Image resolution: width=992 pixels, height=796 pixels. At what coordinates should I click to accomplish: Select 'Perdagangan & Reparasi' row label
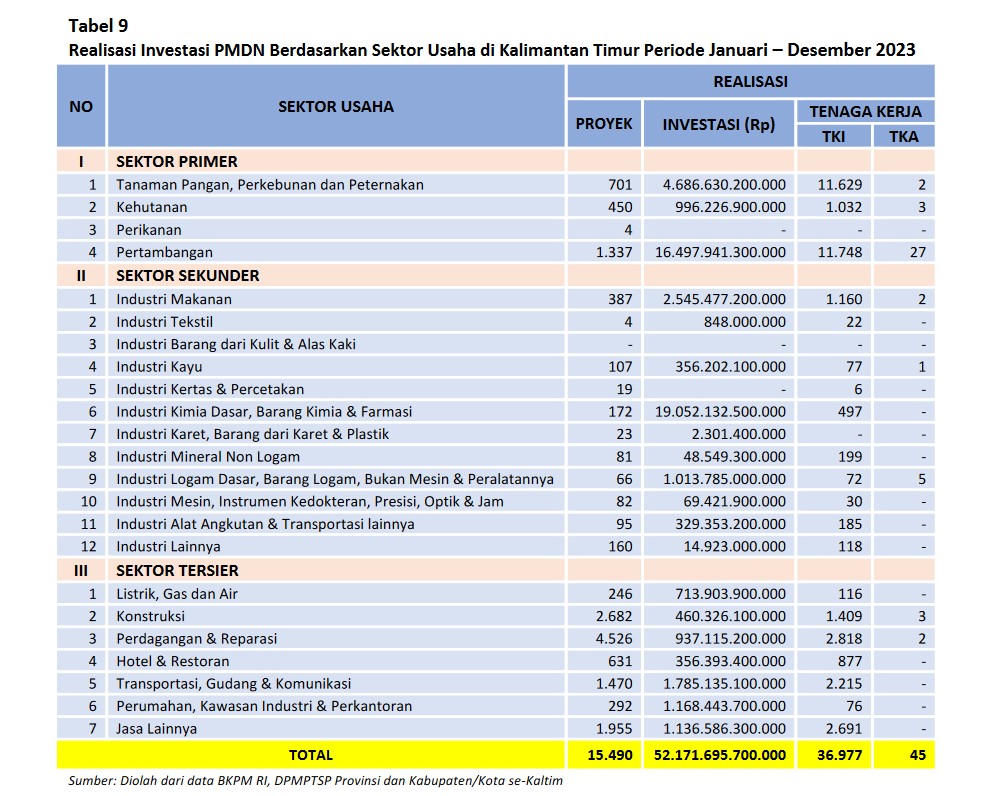197,638
